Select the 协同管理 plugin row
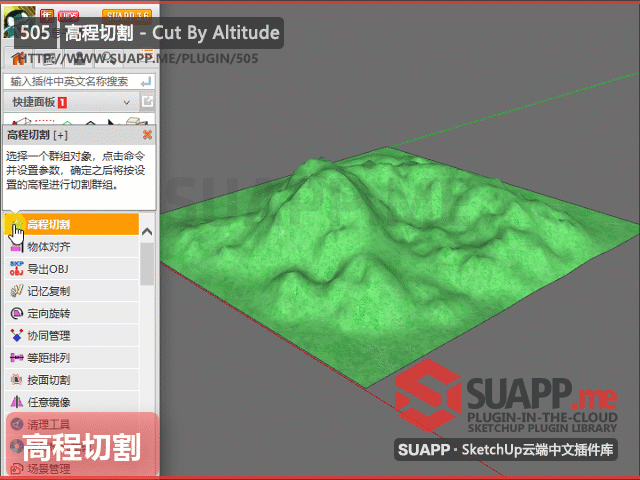The height and width of the screenshot is (480, 640). (72, 336)
